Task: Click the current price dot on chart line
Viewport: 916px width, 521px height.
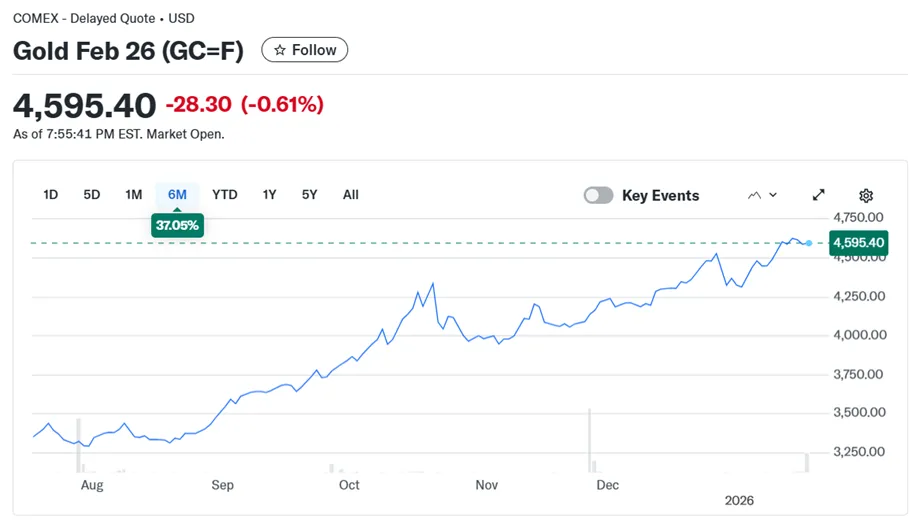Action: [809, 243]
